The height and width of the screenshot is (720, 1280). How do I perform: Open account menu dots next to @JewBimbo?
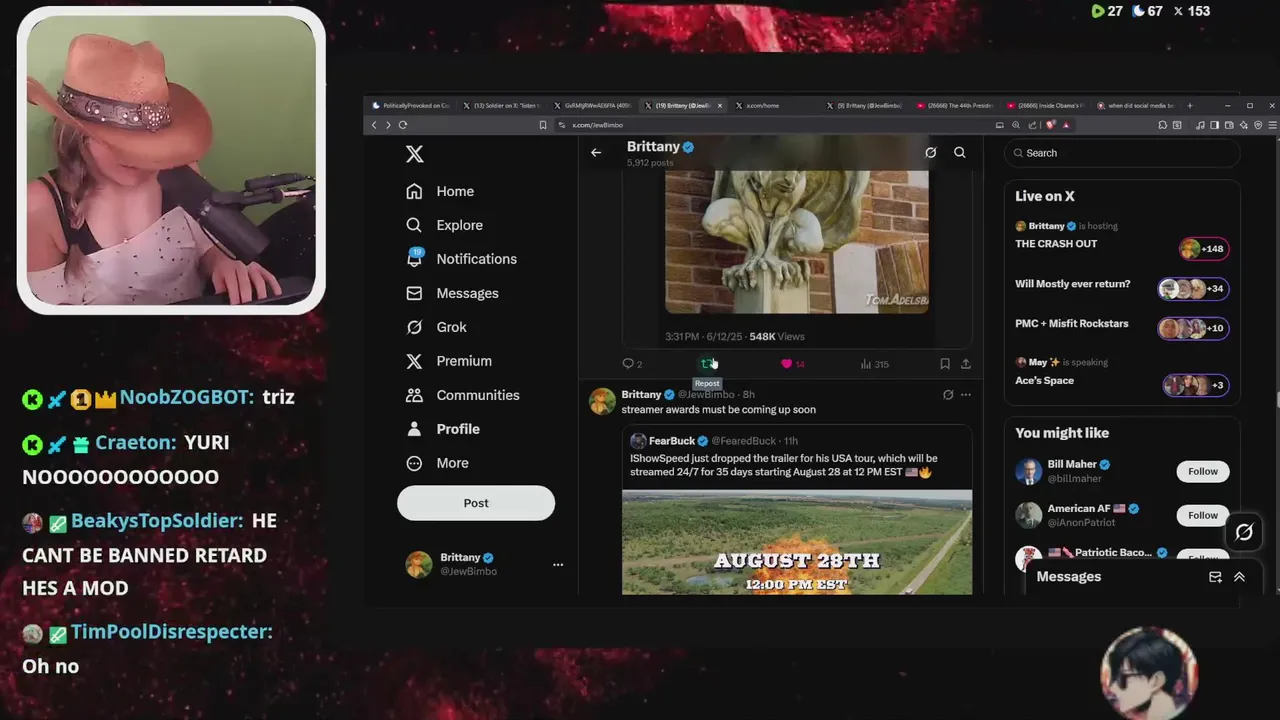click(558, 564)
